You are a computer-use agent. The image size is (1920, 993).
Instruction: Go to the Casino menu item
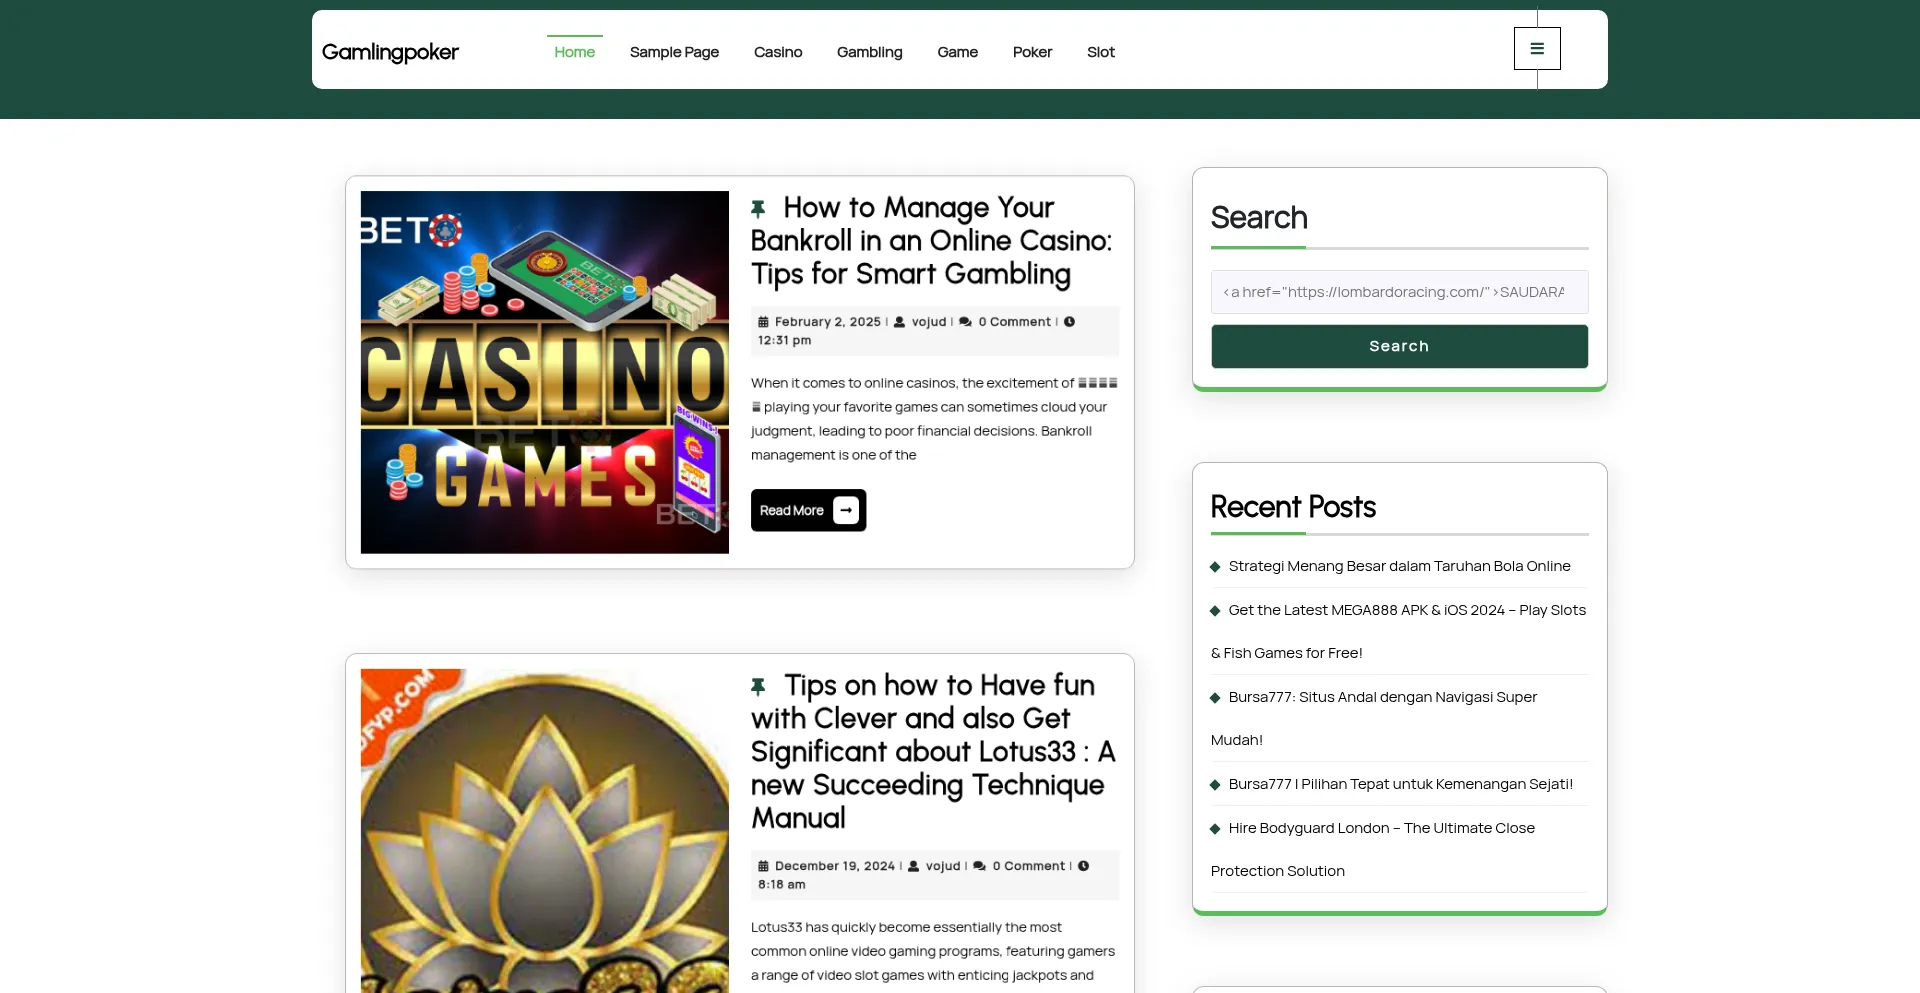(777, 52)
